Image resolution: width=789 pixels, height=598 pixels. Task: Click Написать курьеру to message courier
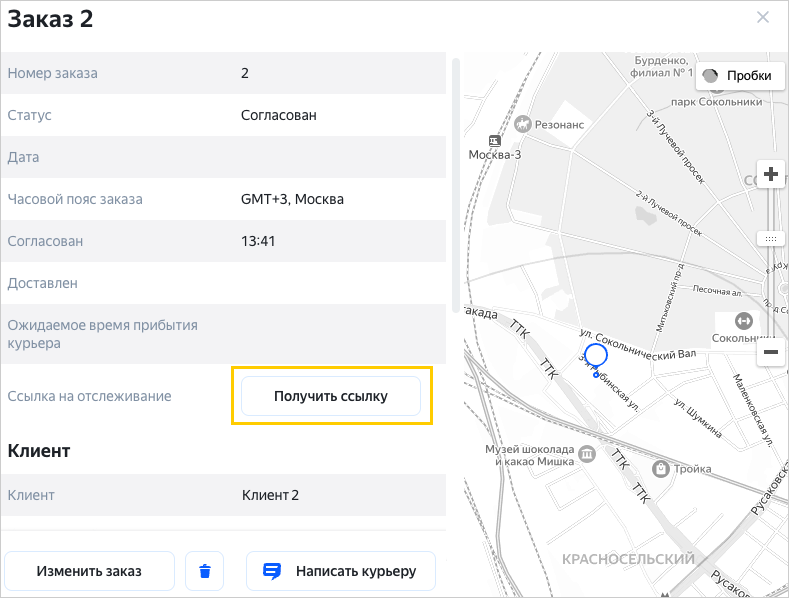point(340,572)
